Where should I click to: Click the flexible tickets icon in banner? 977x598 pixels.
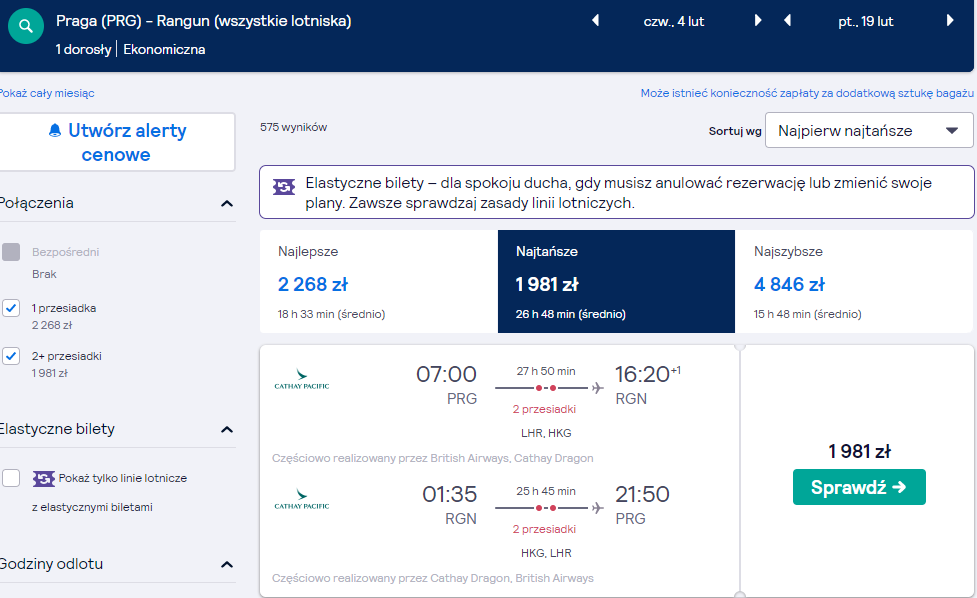pyautogui.click(x=284, y=186)
